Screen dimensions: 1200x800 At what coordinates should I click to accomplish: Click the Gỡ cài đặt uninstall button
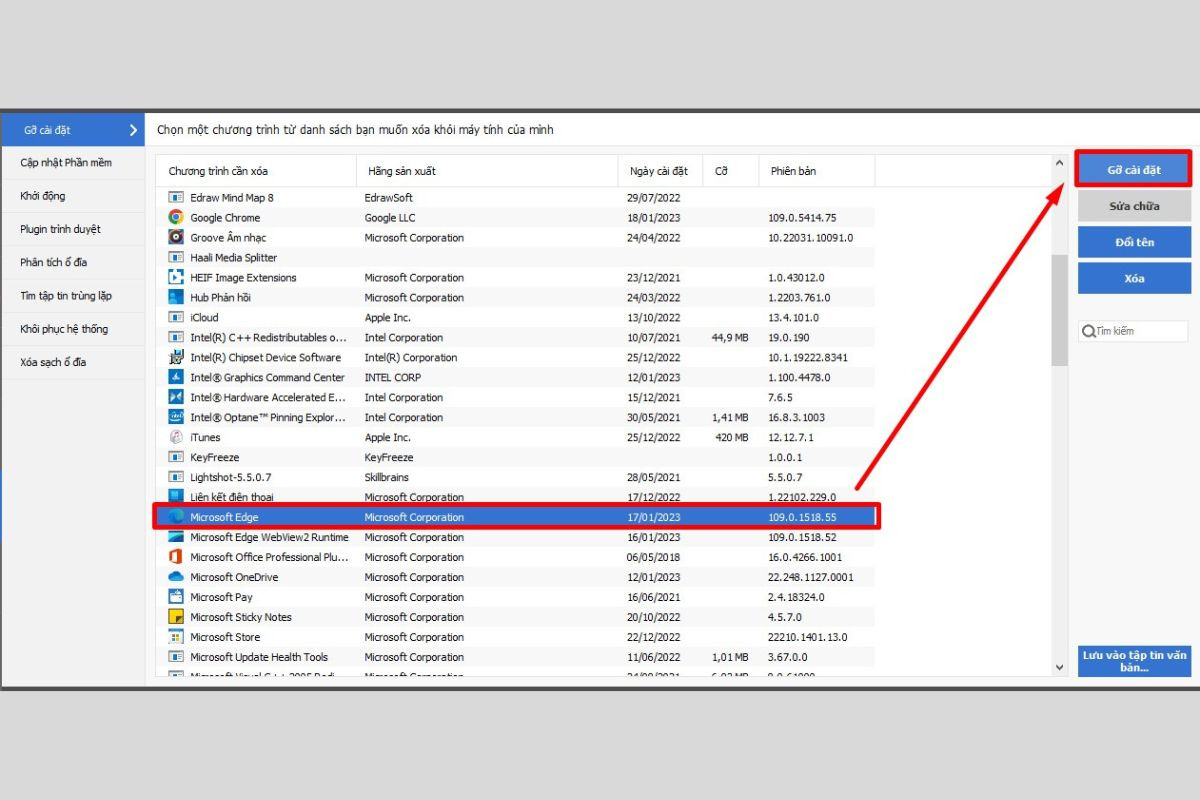pos(1134,170)
